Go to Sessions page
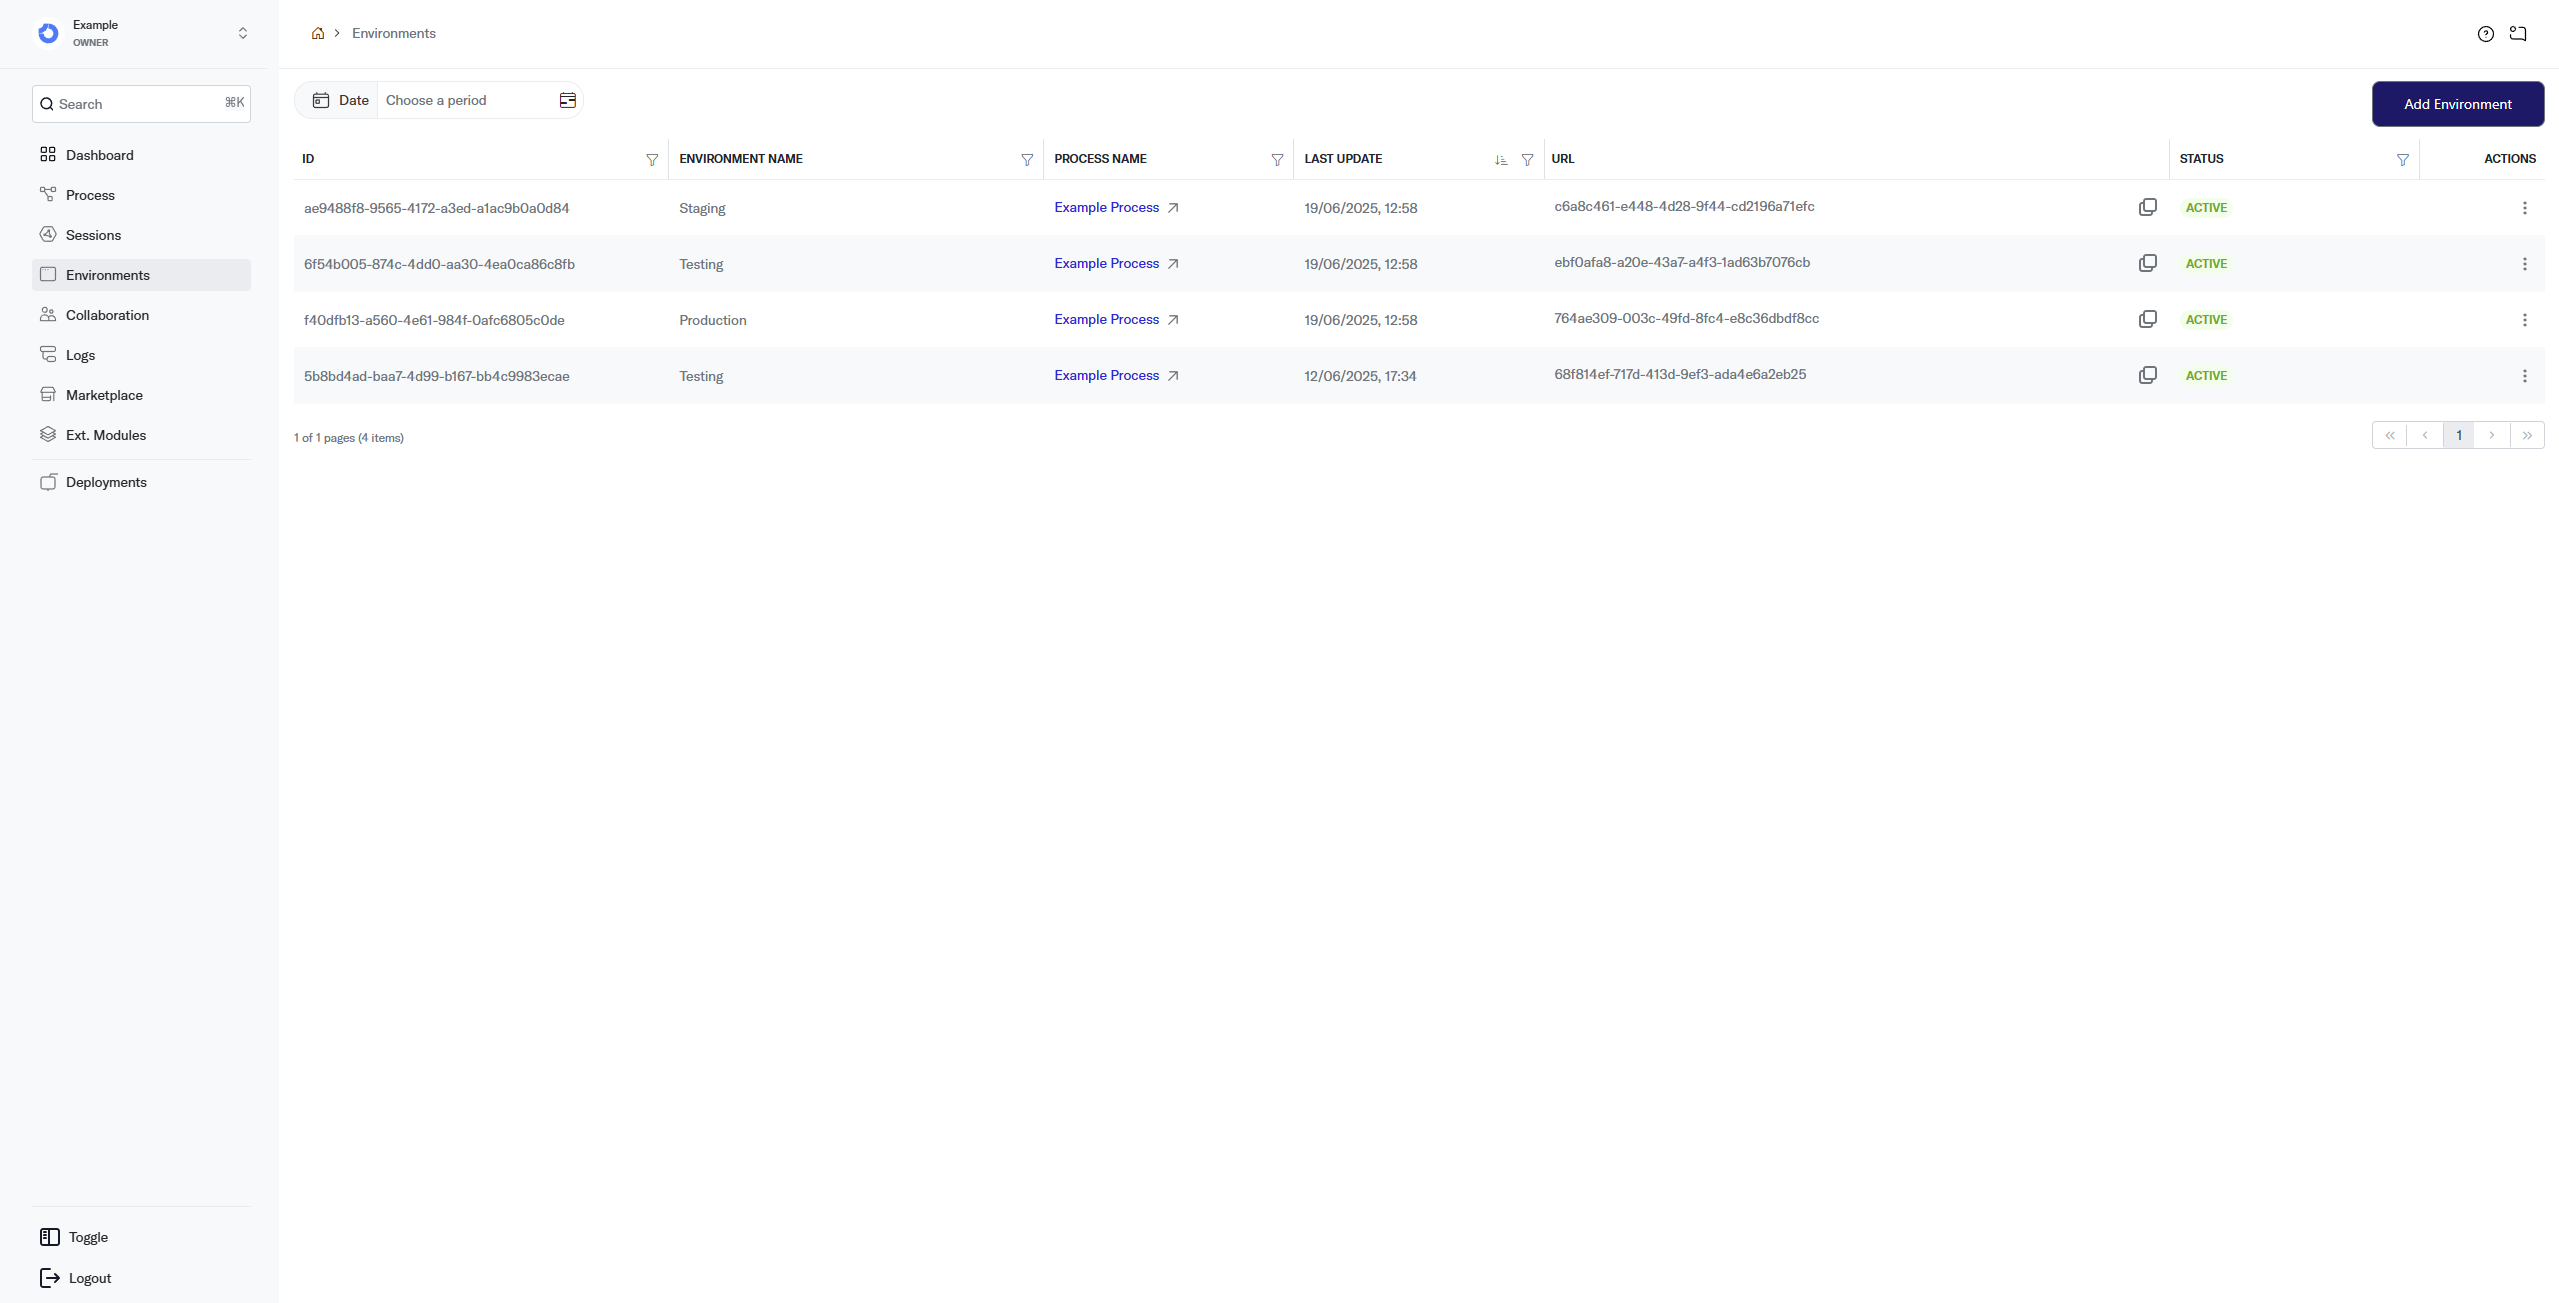 (141, 235)
